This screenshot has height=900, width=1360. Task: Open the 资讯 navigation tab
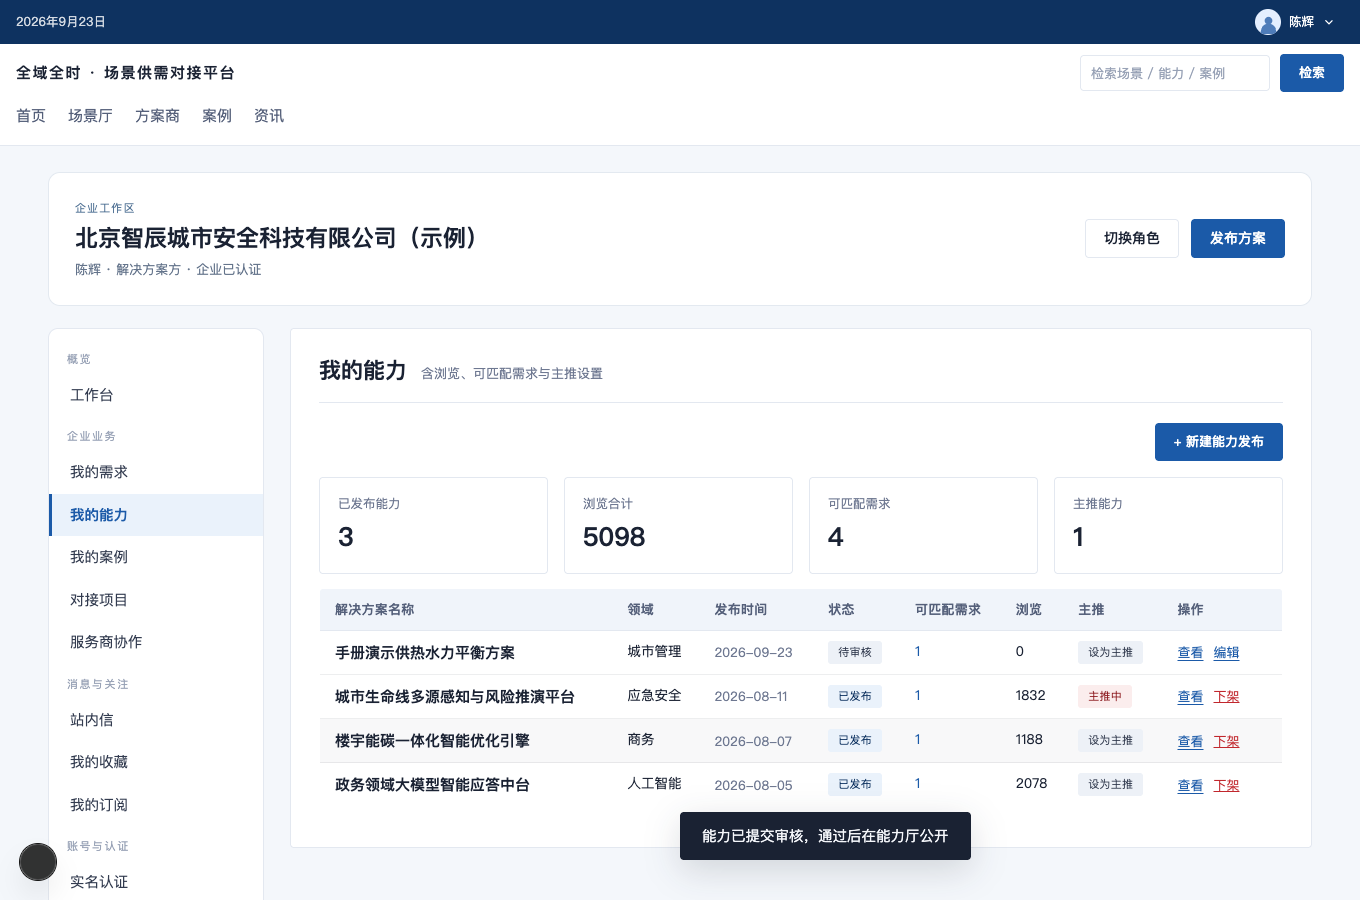pyautogui.click(x=269, y=116)
